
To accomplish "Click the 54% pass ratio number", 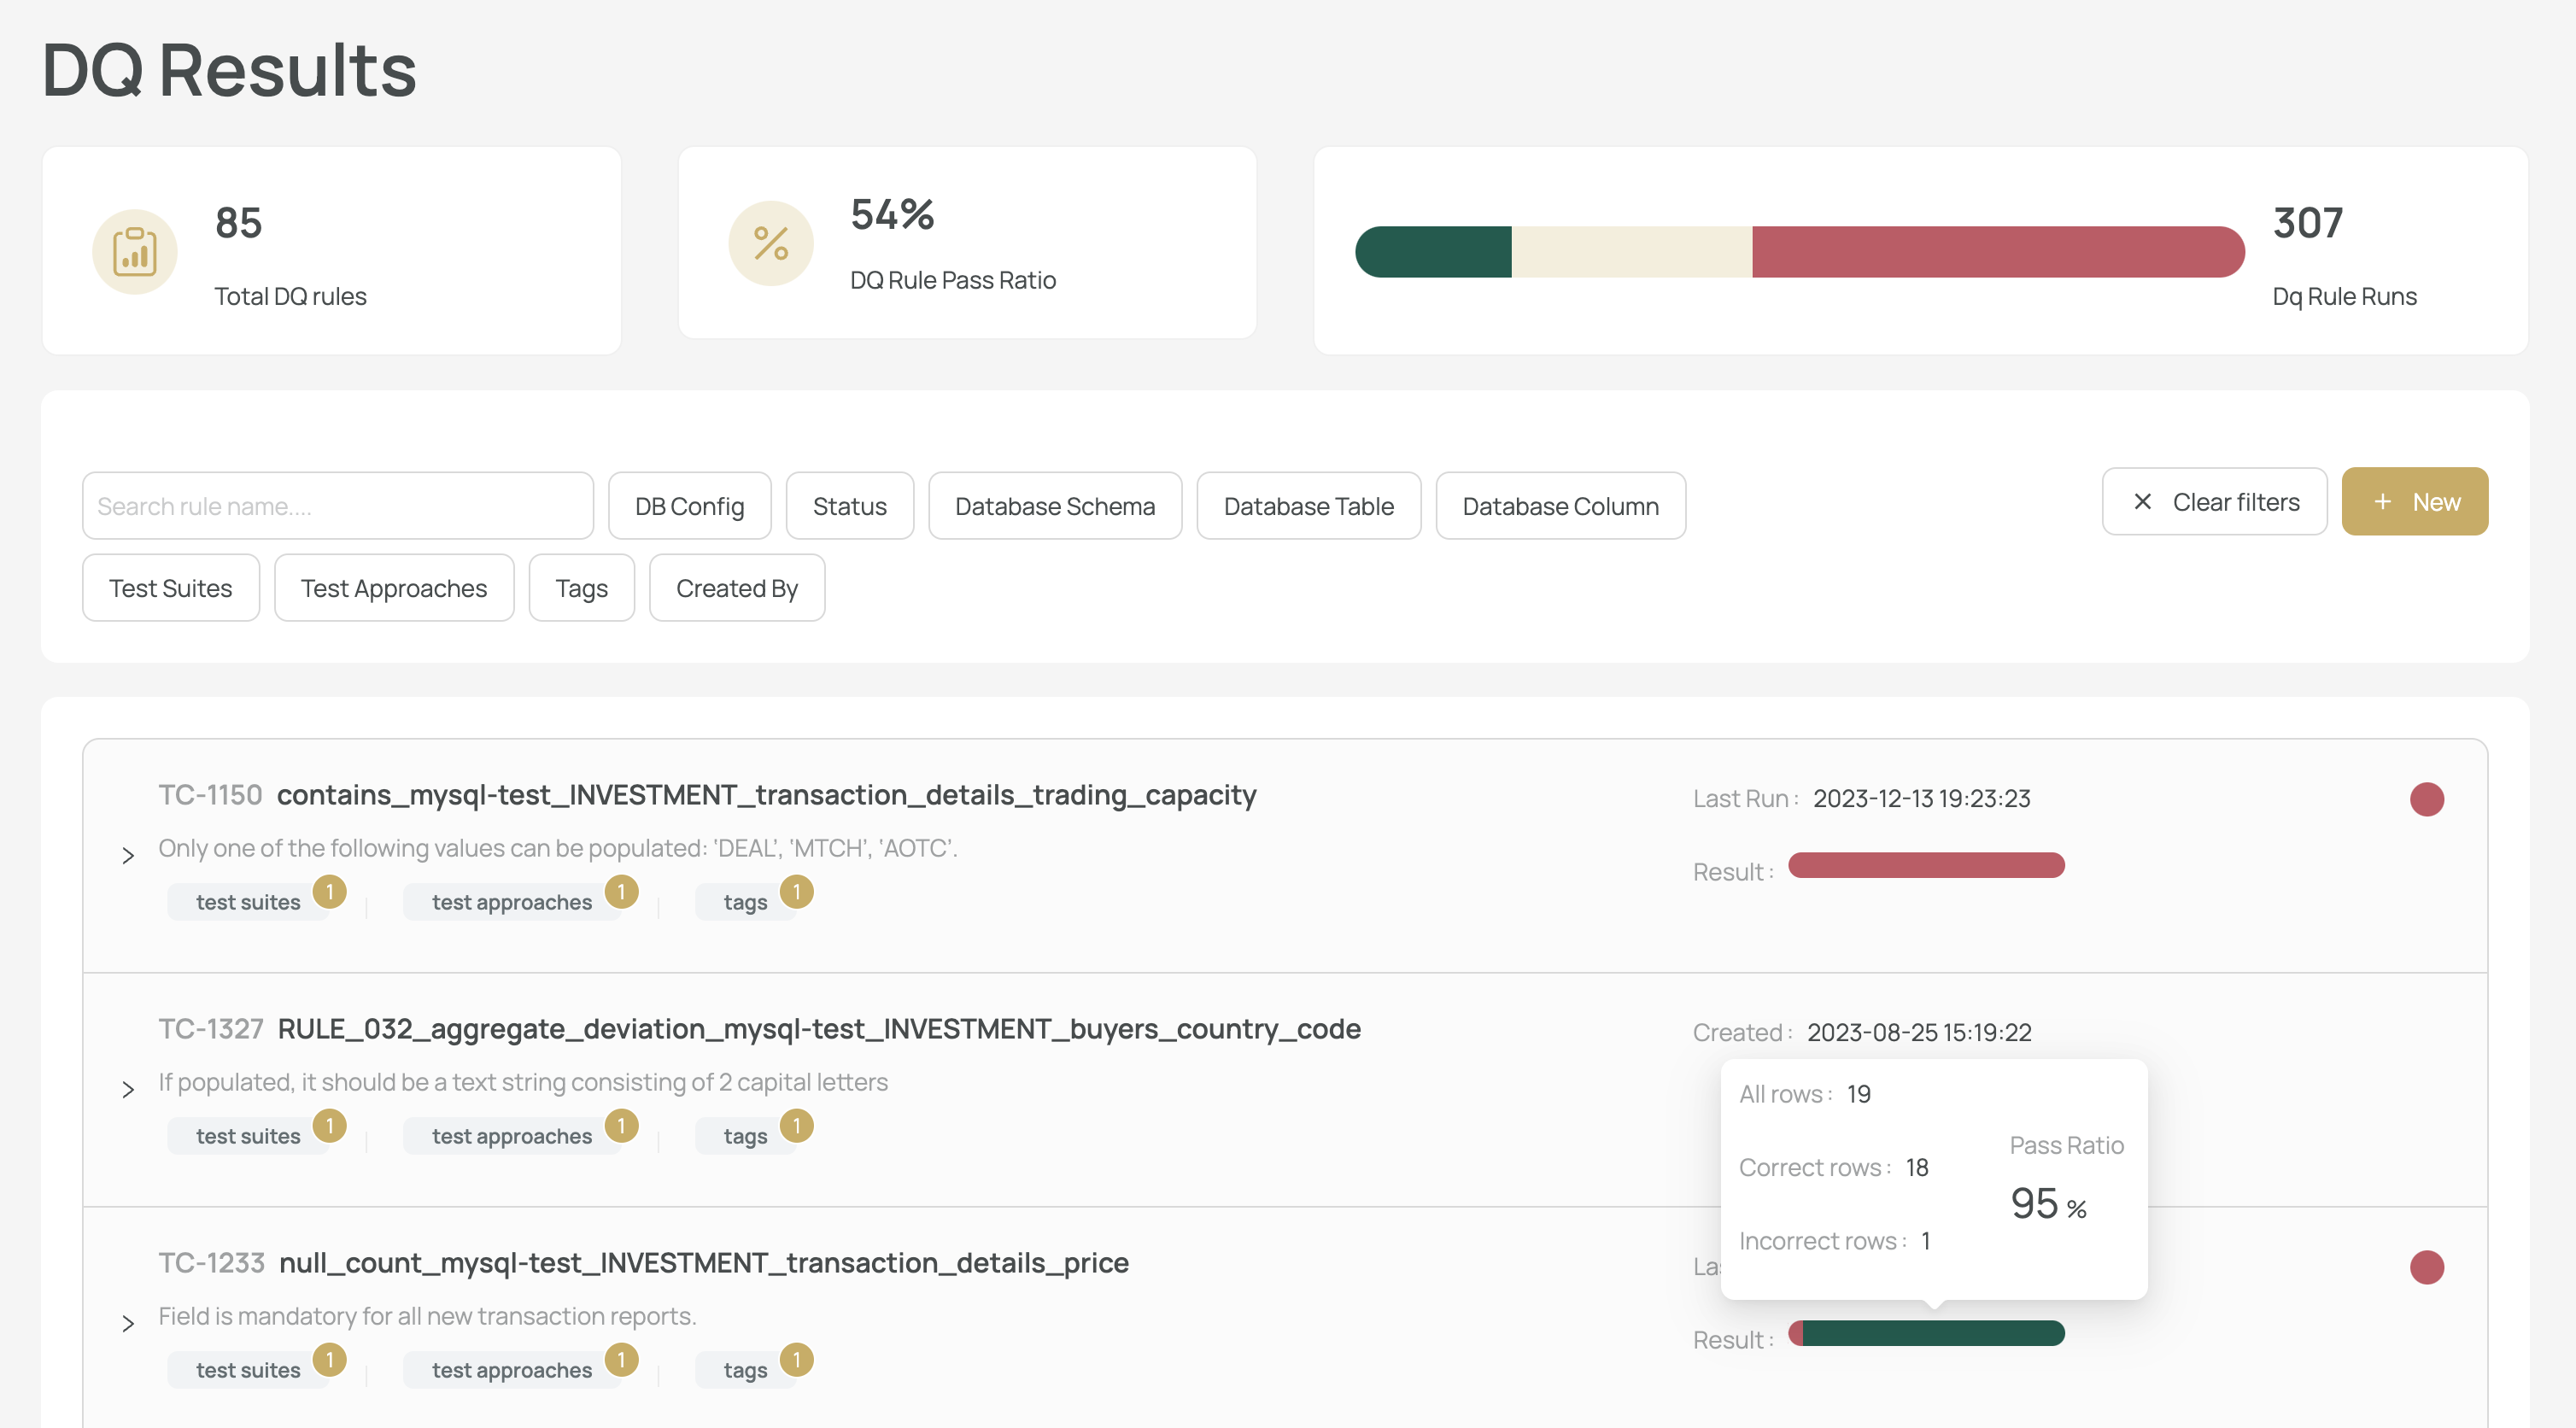I will click(892, 214).
